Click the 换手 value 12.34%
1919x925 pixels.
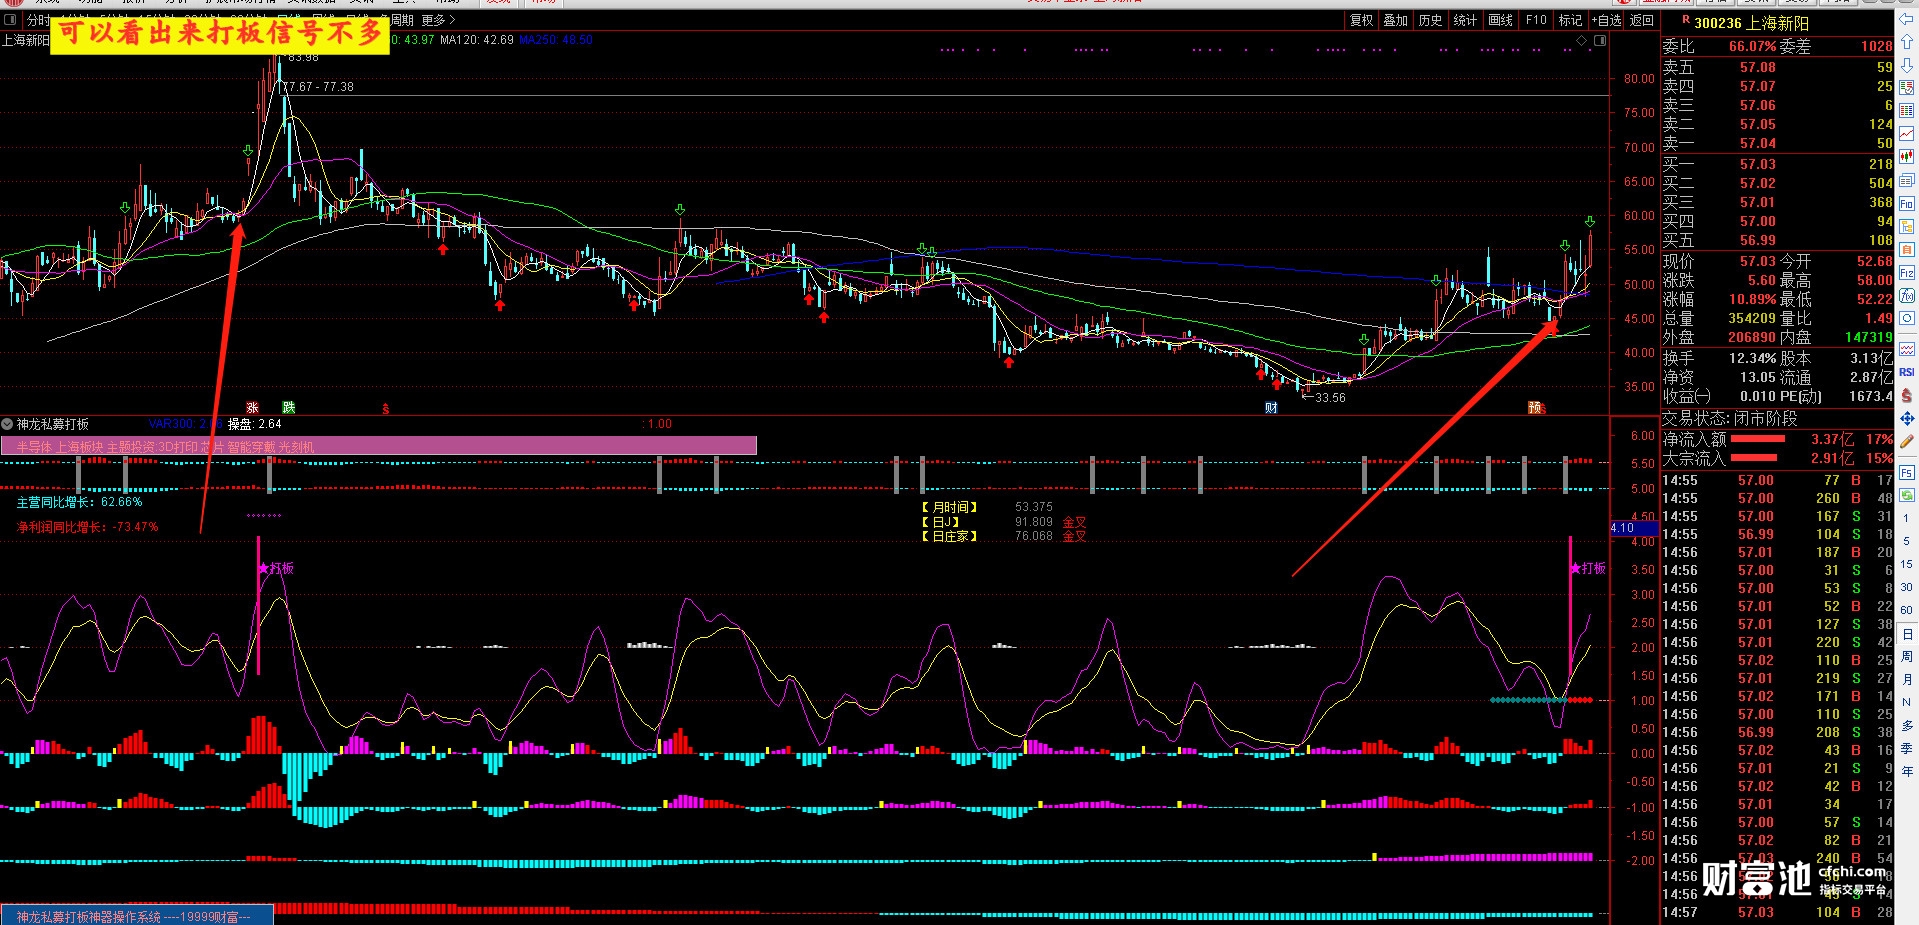1752,358
